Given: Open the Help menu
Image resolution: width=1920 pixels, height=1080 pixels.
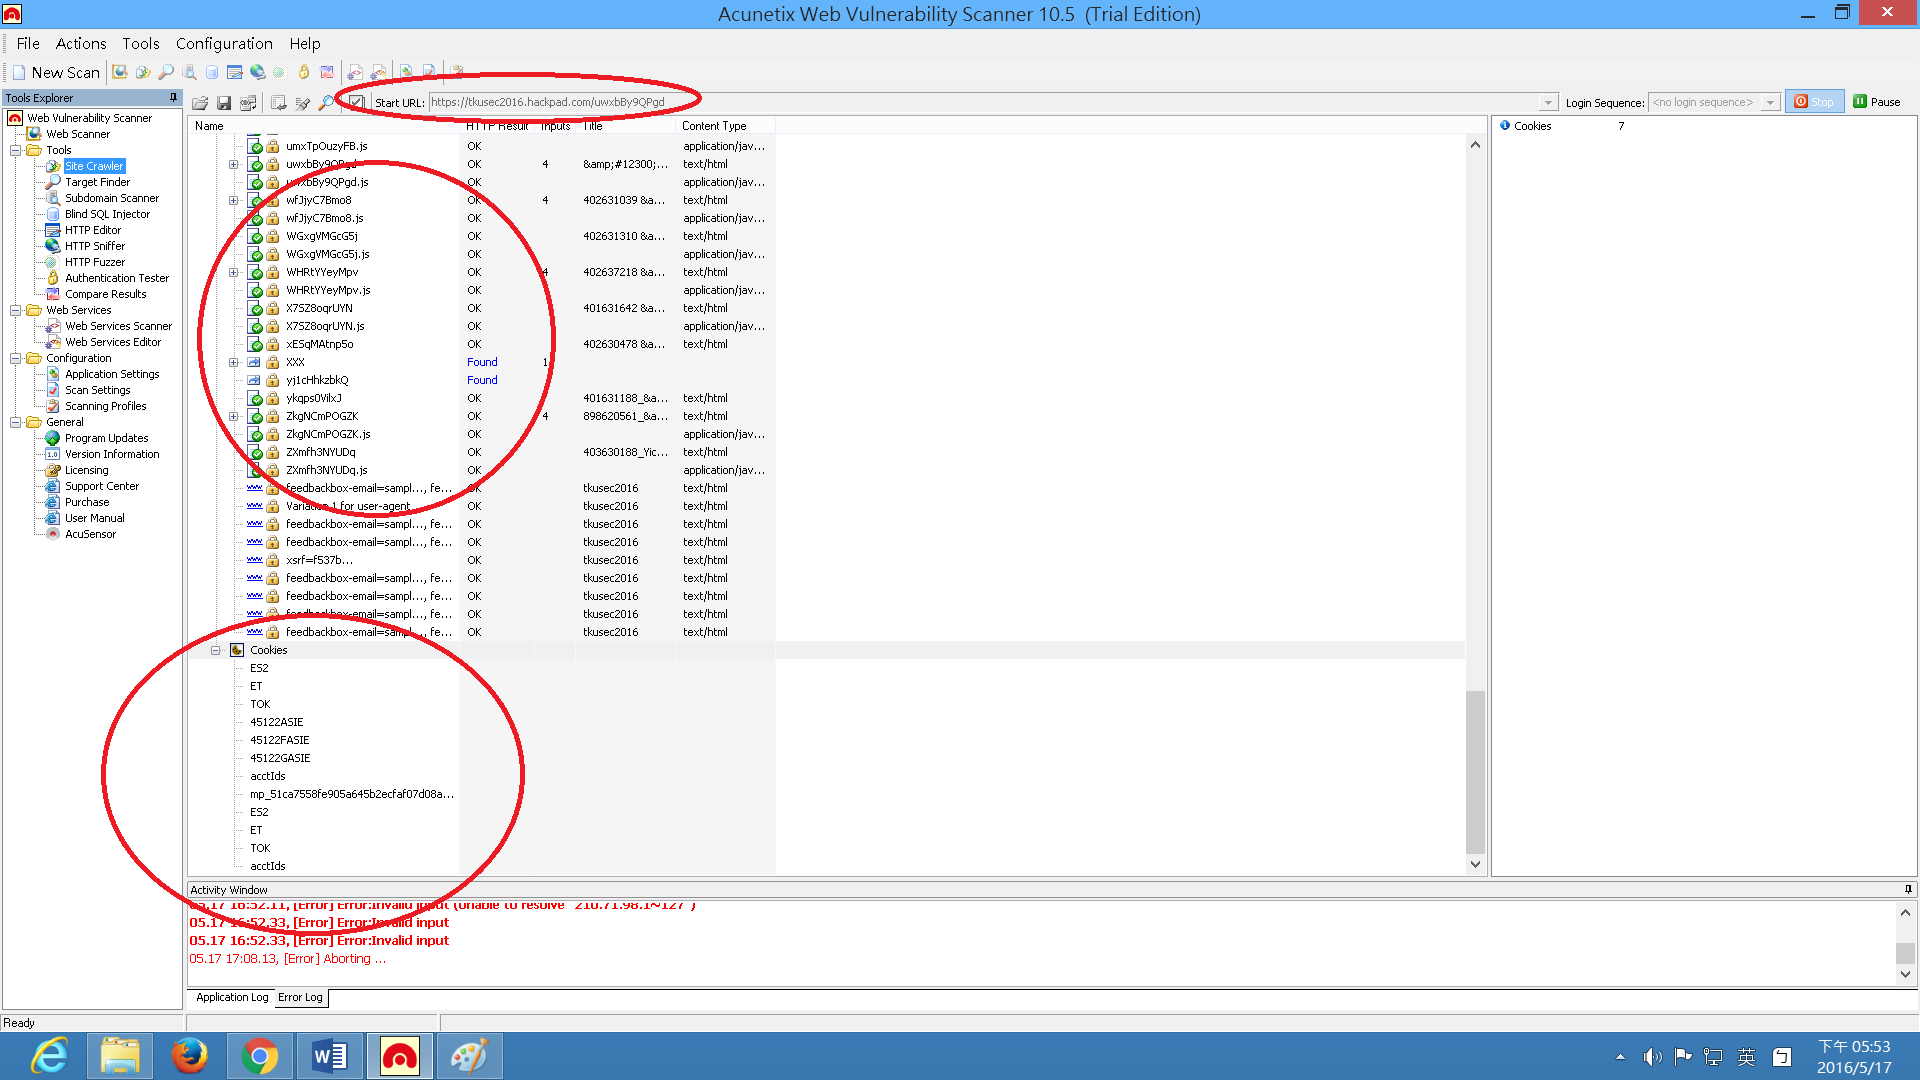Looking at the screenshot, I should (x=305, y=43).
